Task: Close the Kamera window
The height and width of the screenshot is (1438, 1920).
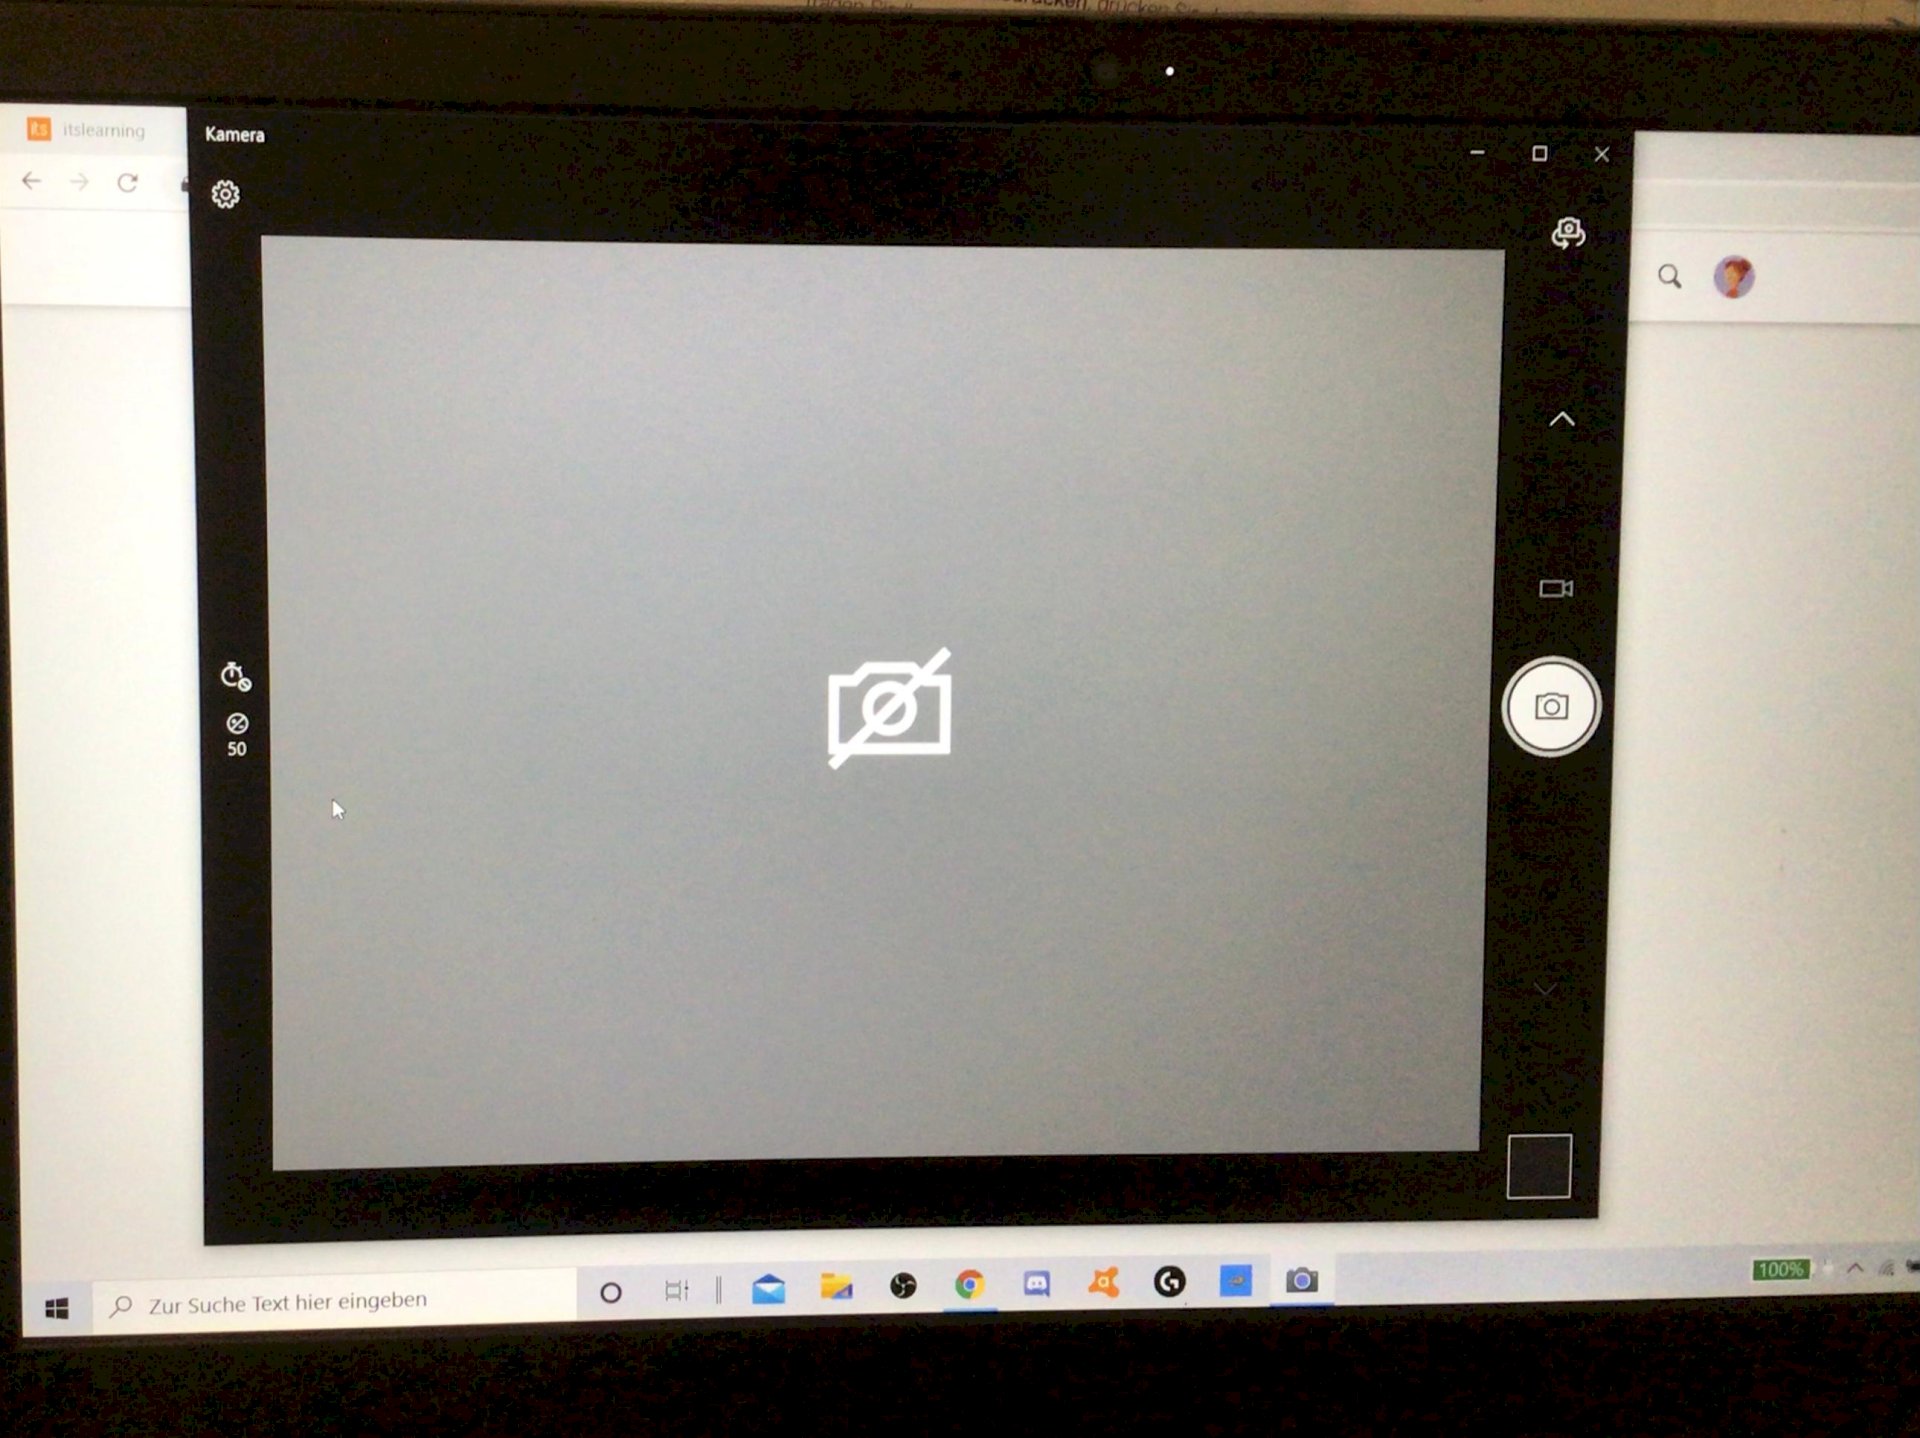Action: [x=1602, y=154]
